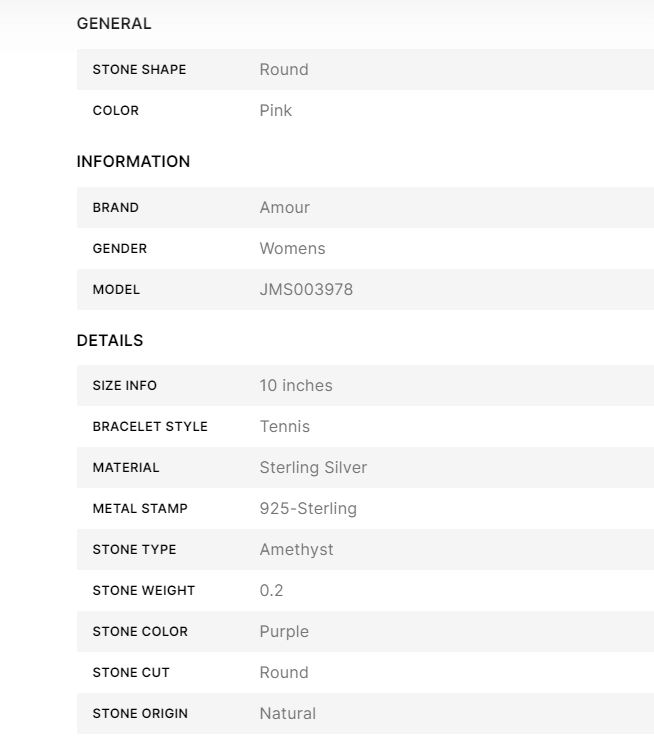Click the Amethyst stone type value
The width and height of the screenshot is (654, 739).
pyautogui.click(x=296, y=550)
